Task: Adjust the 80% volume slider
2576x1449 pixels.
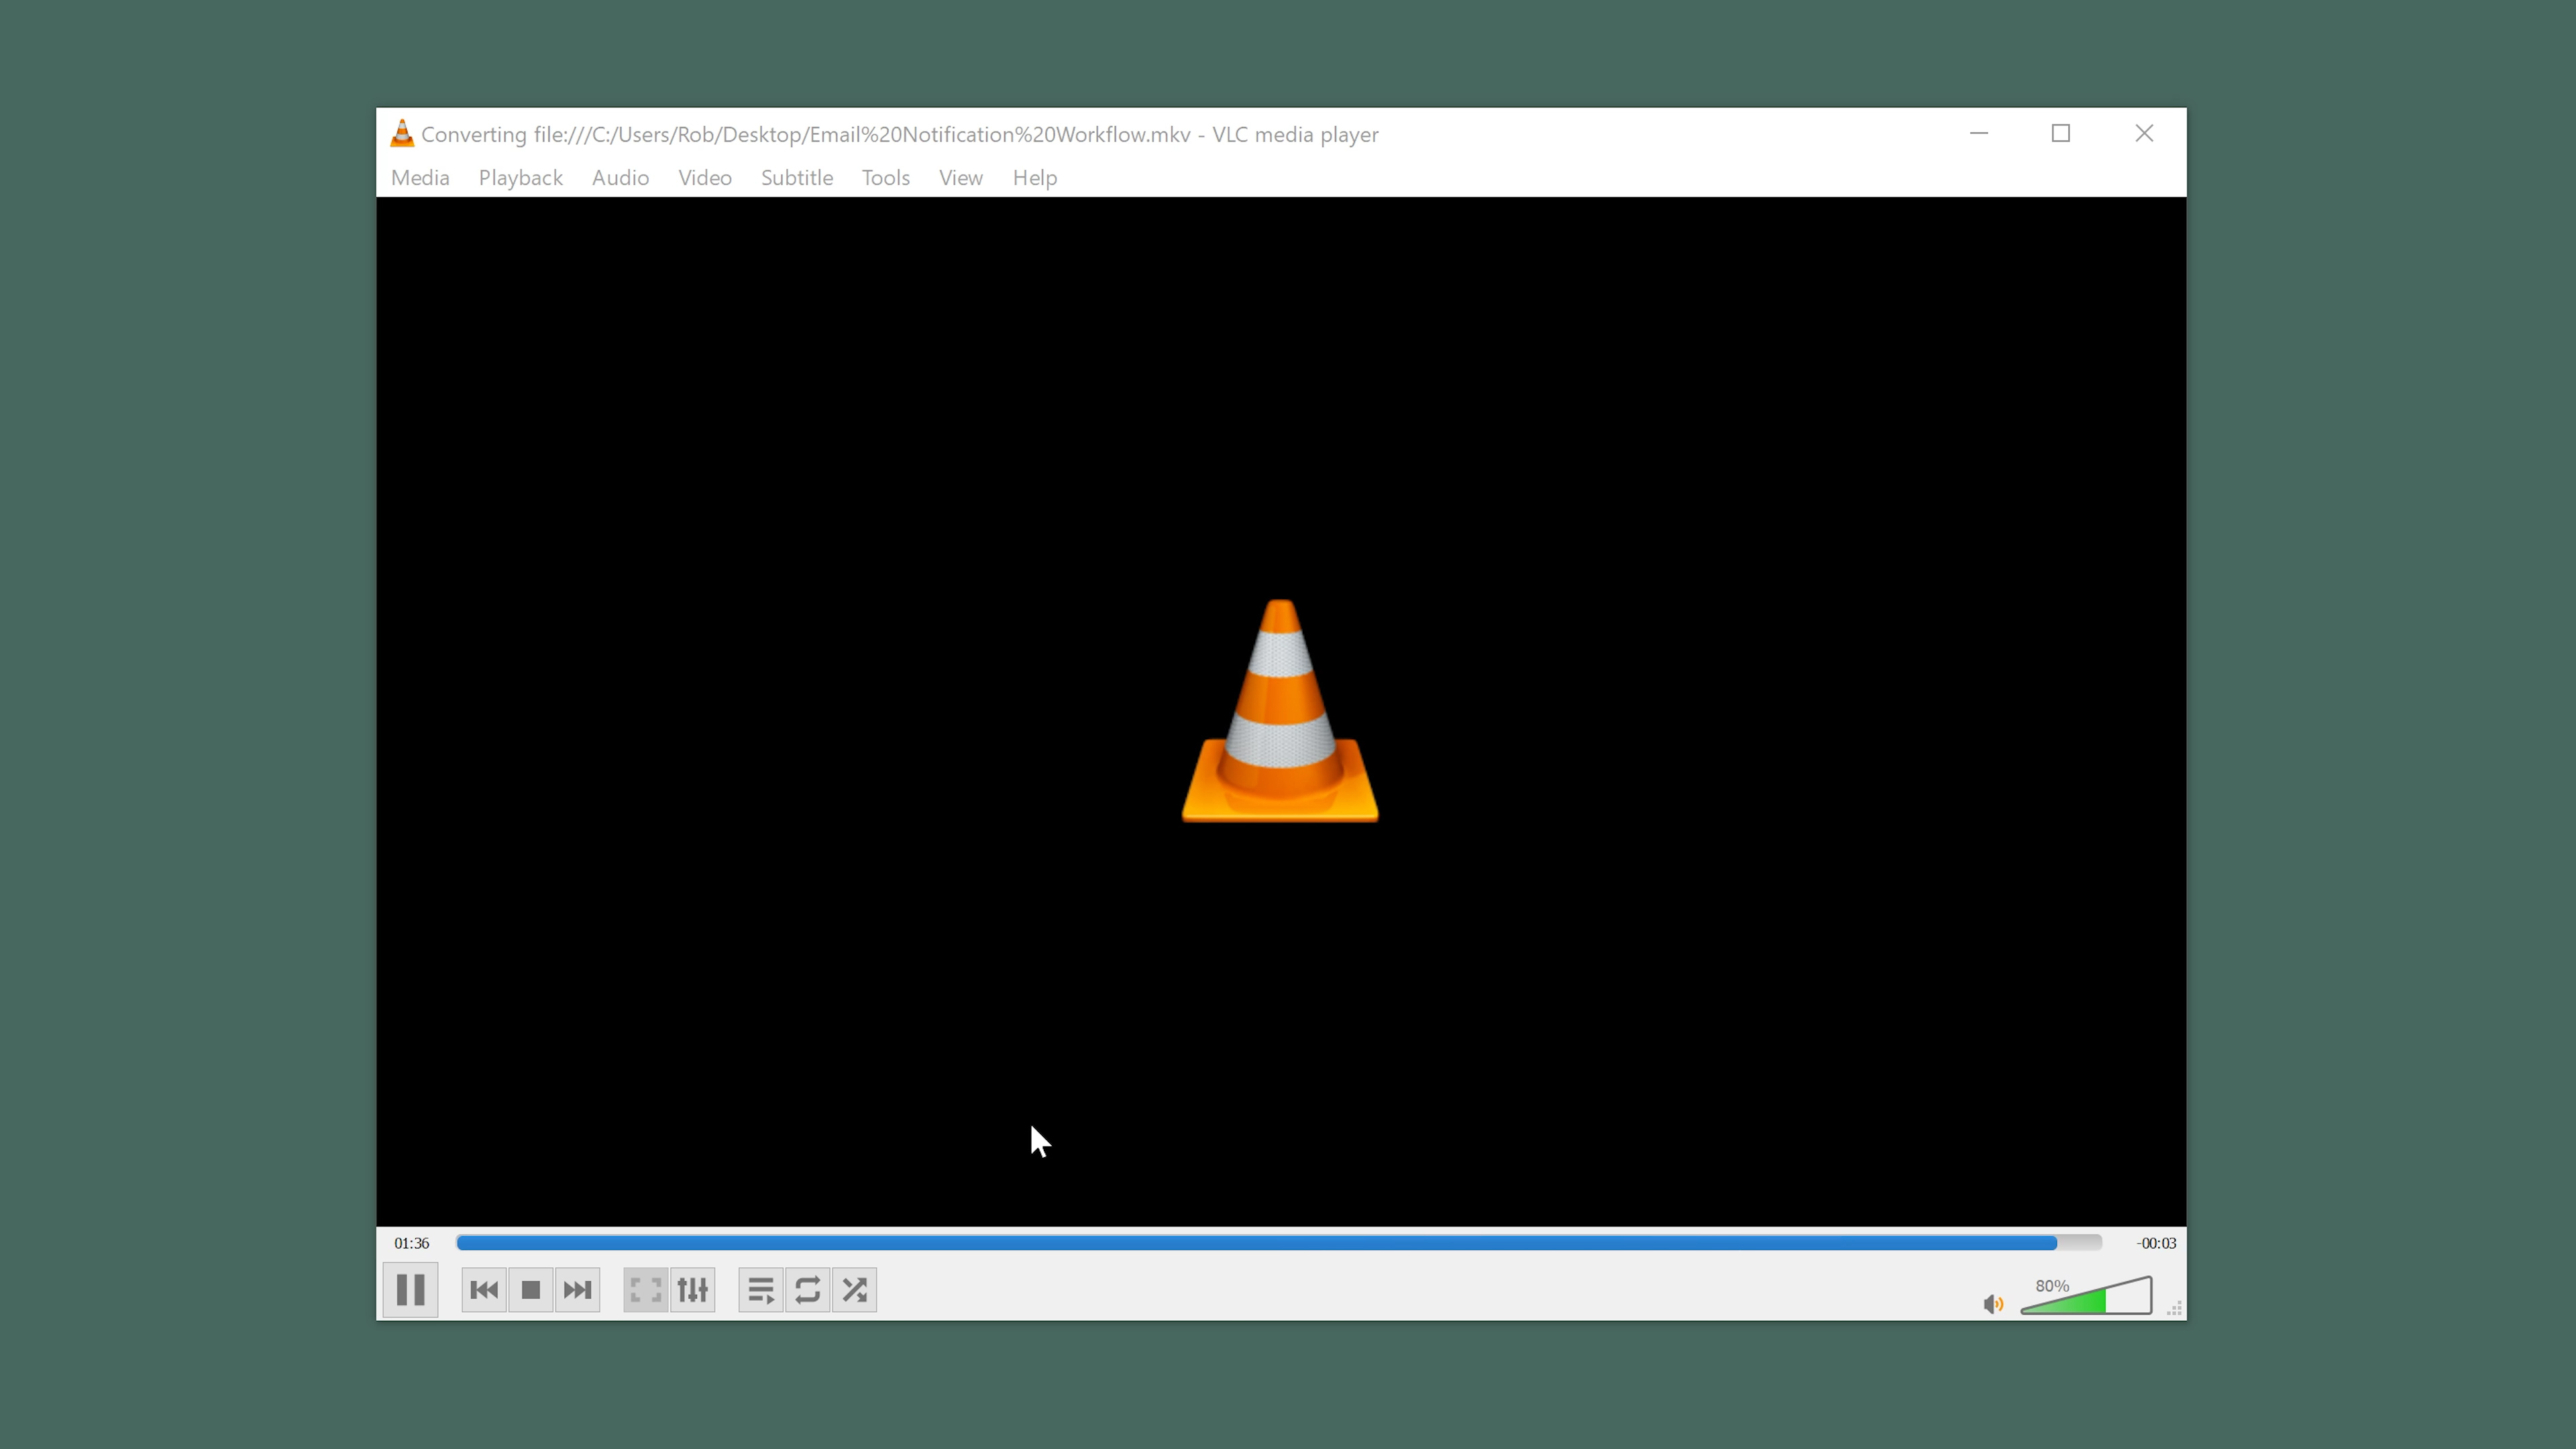Action: point(2086,1296)
